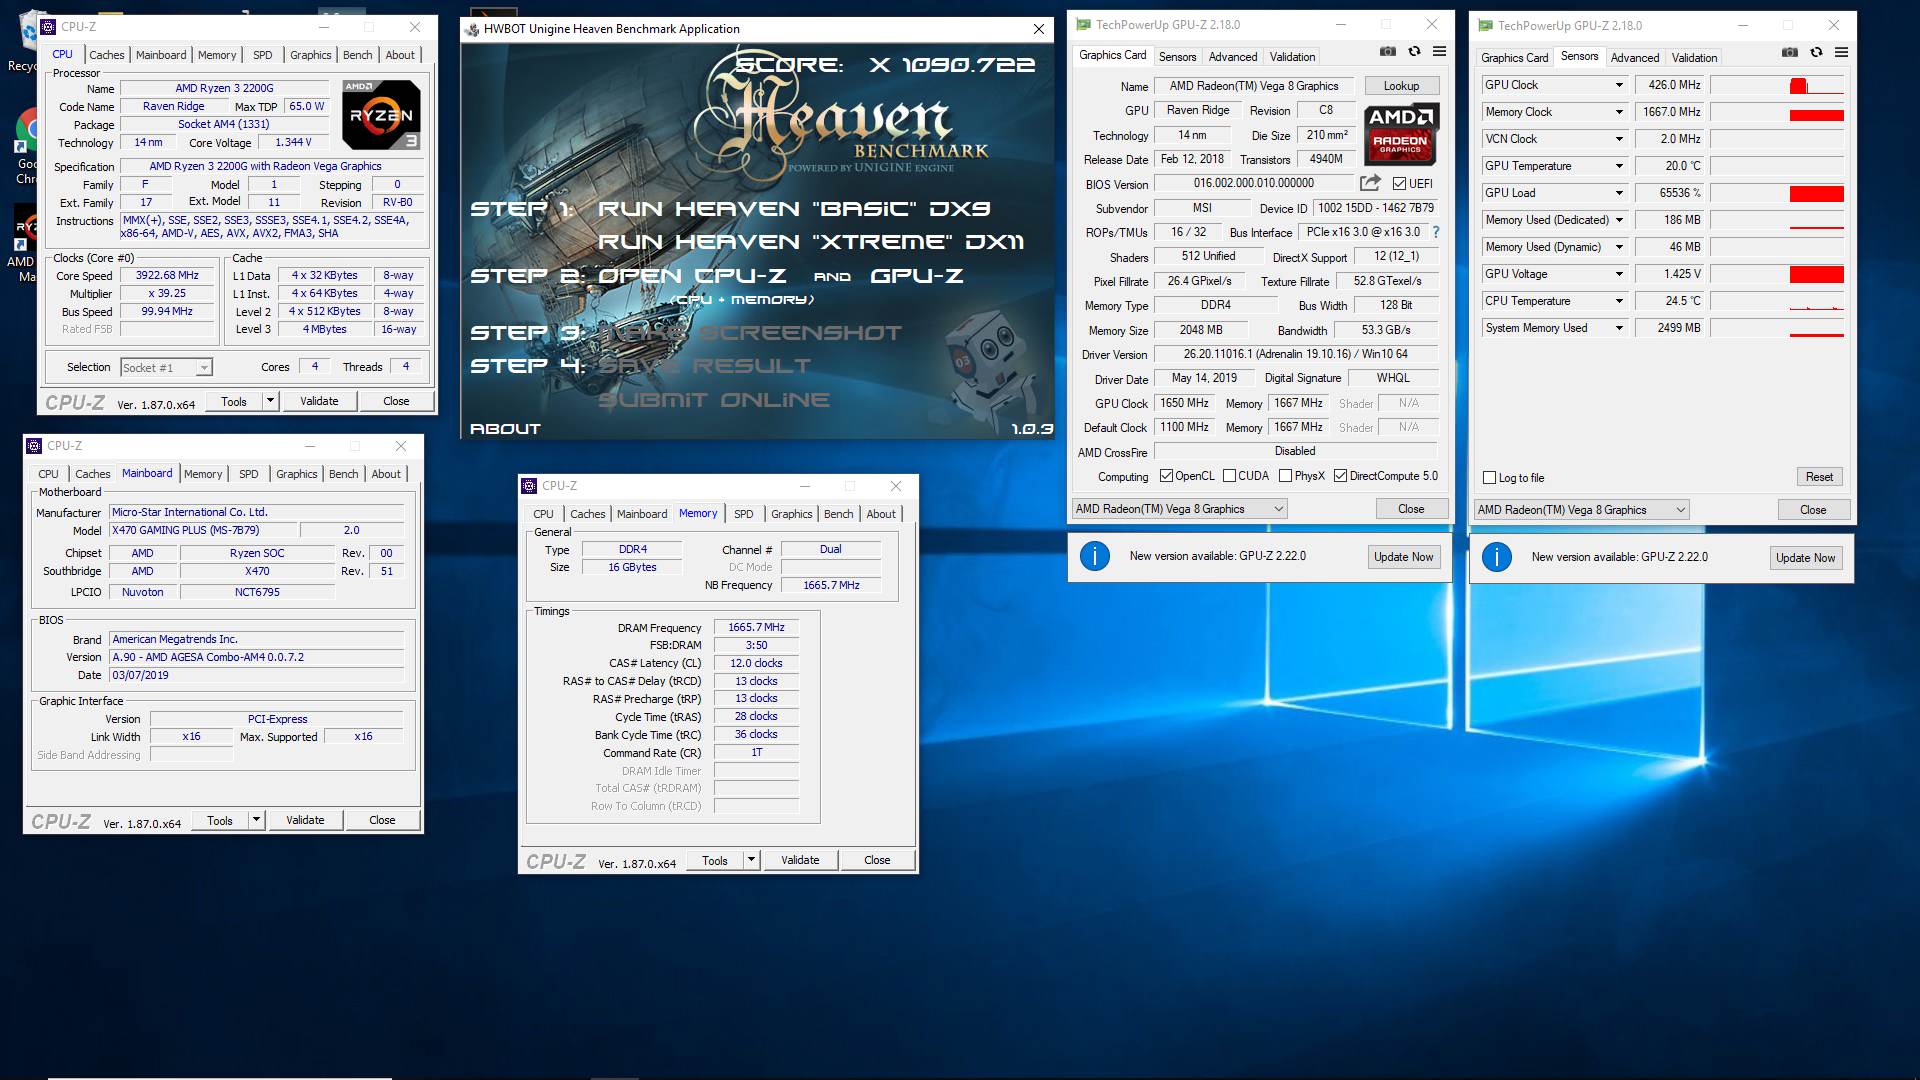
Task: Open the SPD tab in CPU-Z Memory window
Action: point(743,515)
